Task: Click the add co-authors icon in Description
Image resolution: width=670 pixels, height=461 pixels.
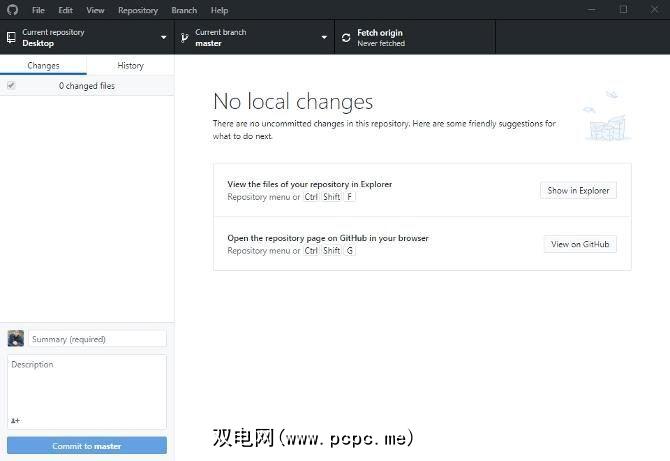Action: (16, 420)
